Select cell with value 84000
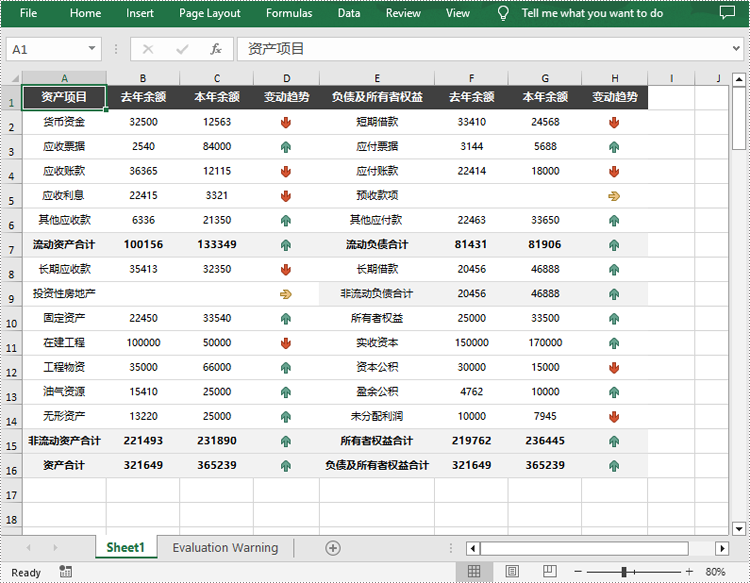The image size is (750, 583). (217, 146)
